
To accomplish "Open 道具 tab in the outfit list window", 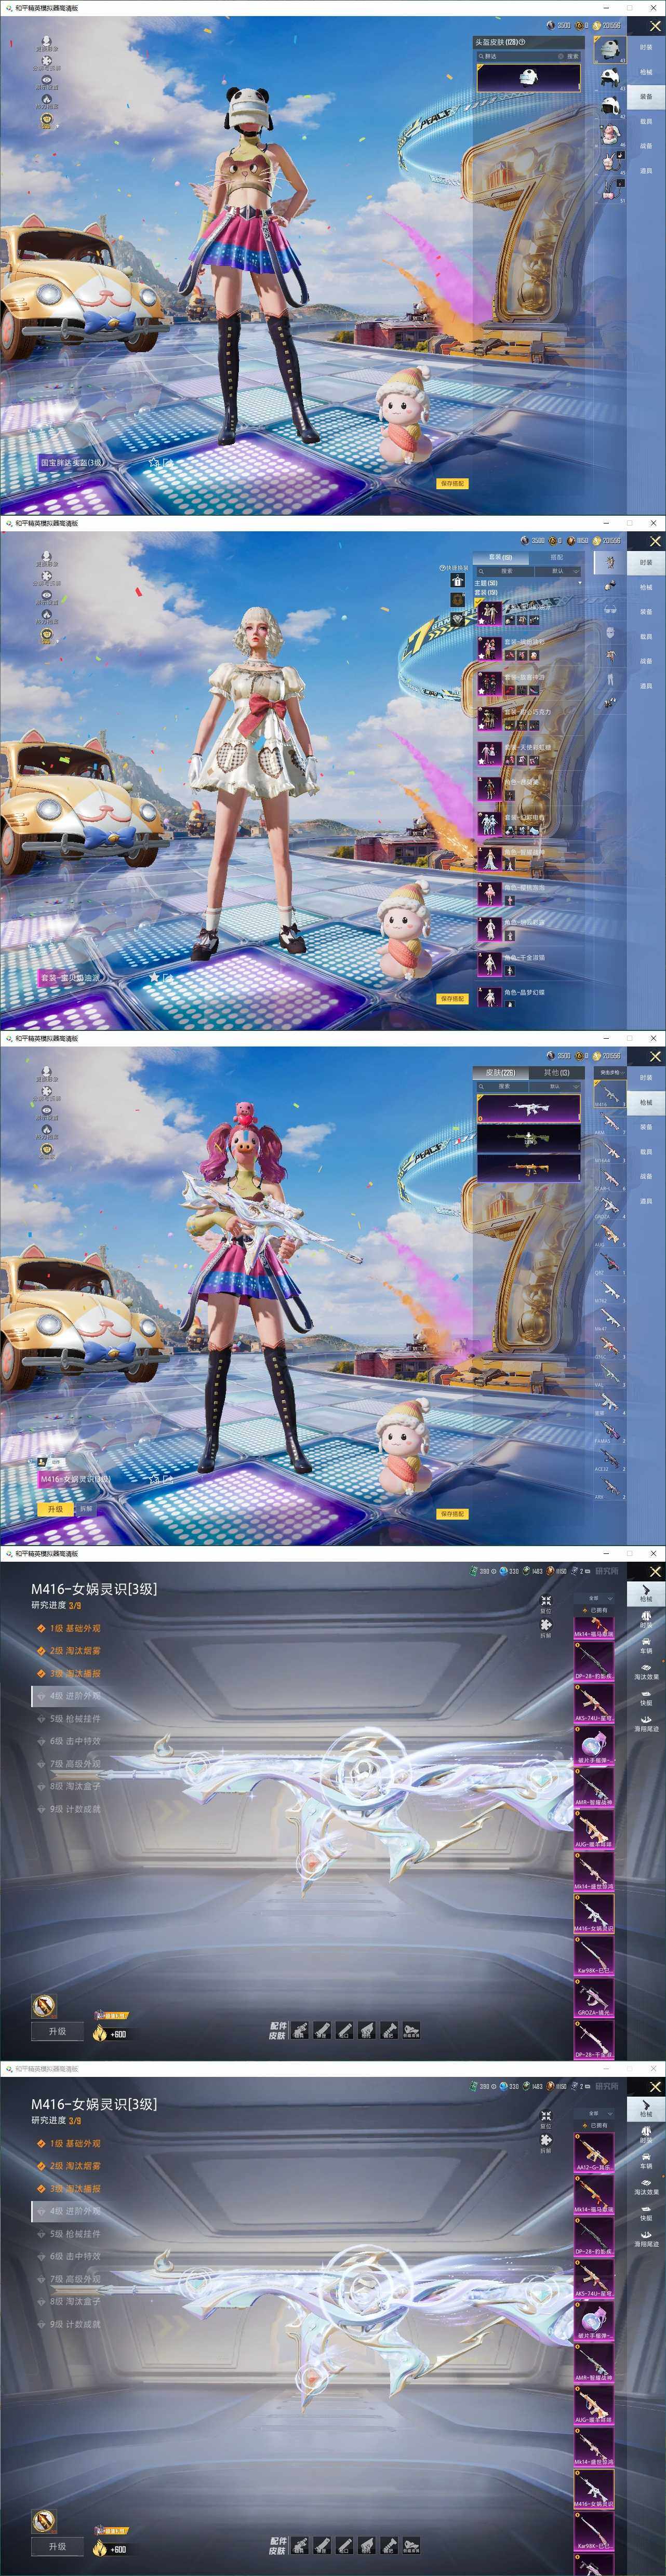I will [646, 686].
